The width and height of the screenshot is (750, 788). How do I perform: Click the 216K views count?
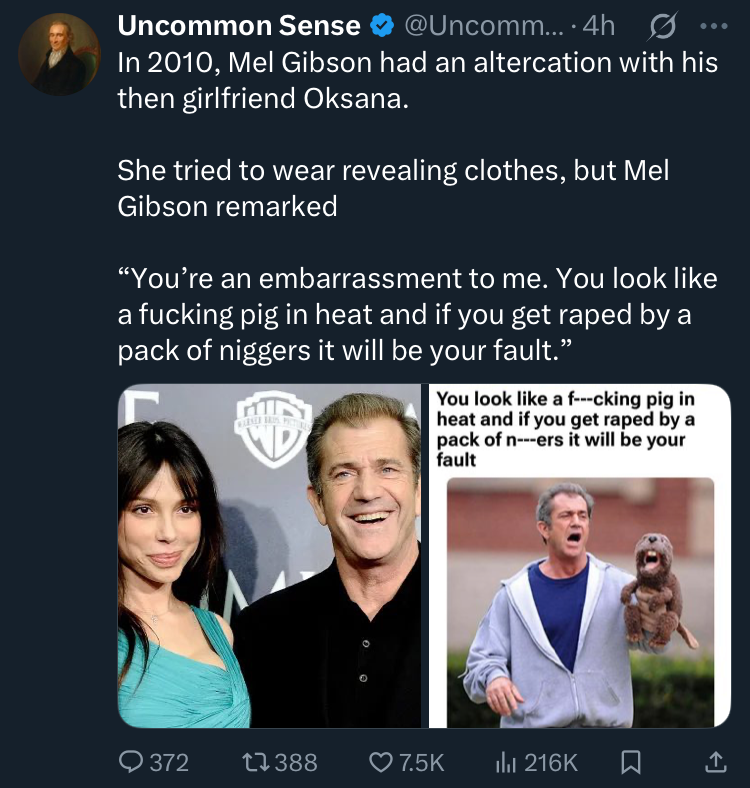(551, 762)
